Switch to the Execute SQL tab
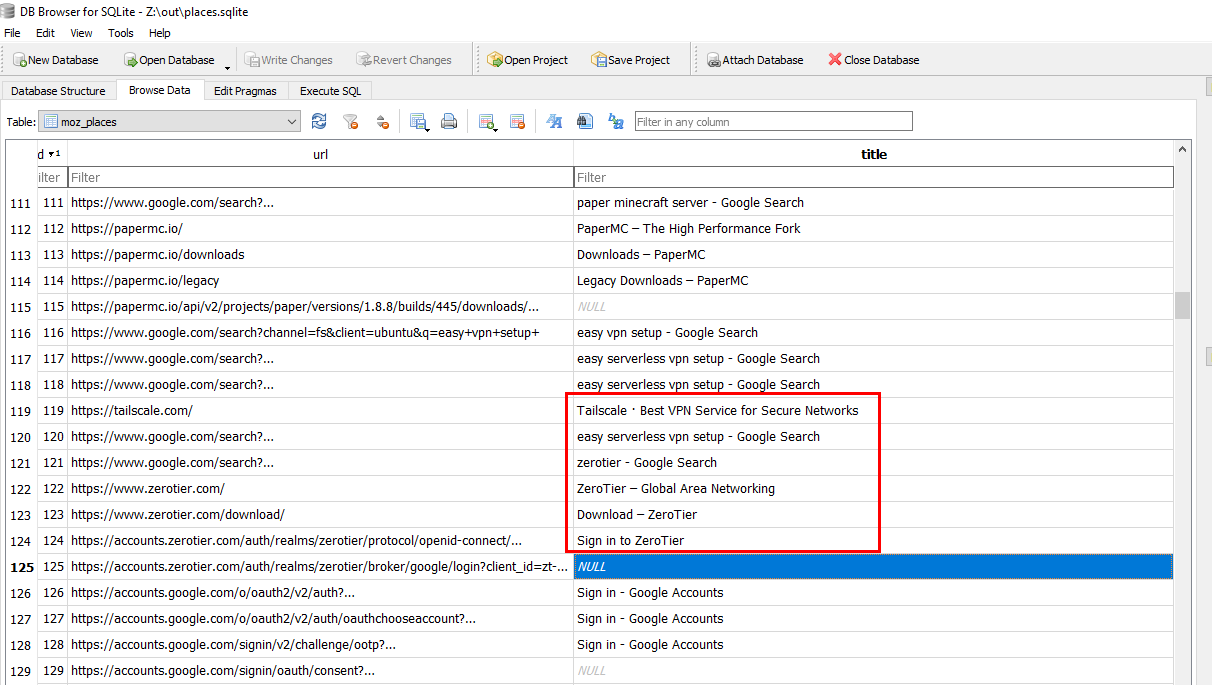Screen dimensions: 1212x685 click(330, 91)
